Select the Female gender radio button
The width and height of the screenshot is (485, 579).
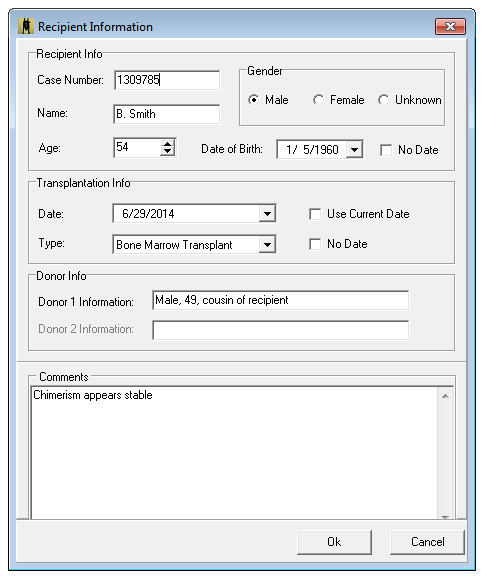pyautogui.click(x=318, y=100)
